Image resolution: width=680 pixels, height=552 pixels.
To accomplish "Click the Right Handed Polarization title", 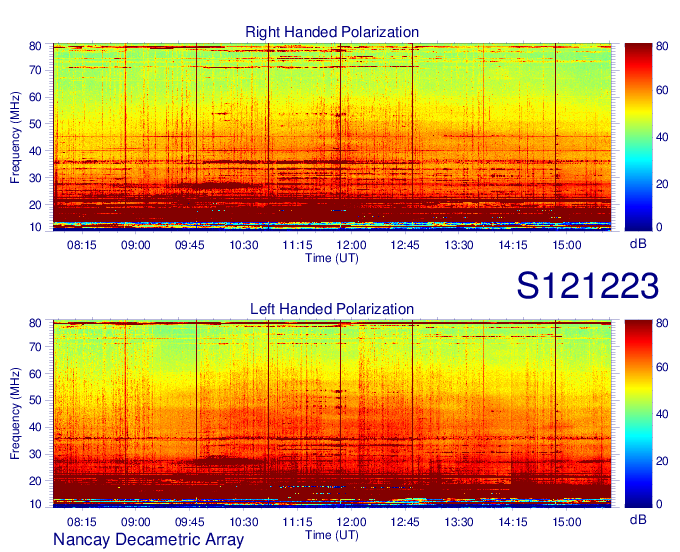I will 332,32.
